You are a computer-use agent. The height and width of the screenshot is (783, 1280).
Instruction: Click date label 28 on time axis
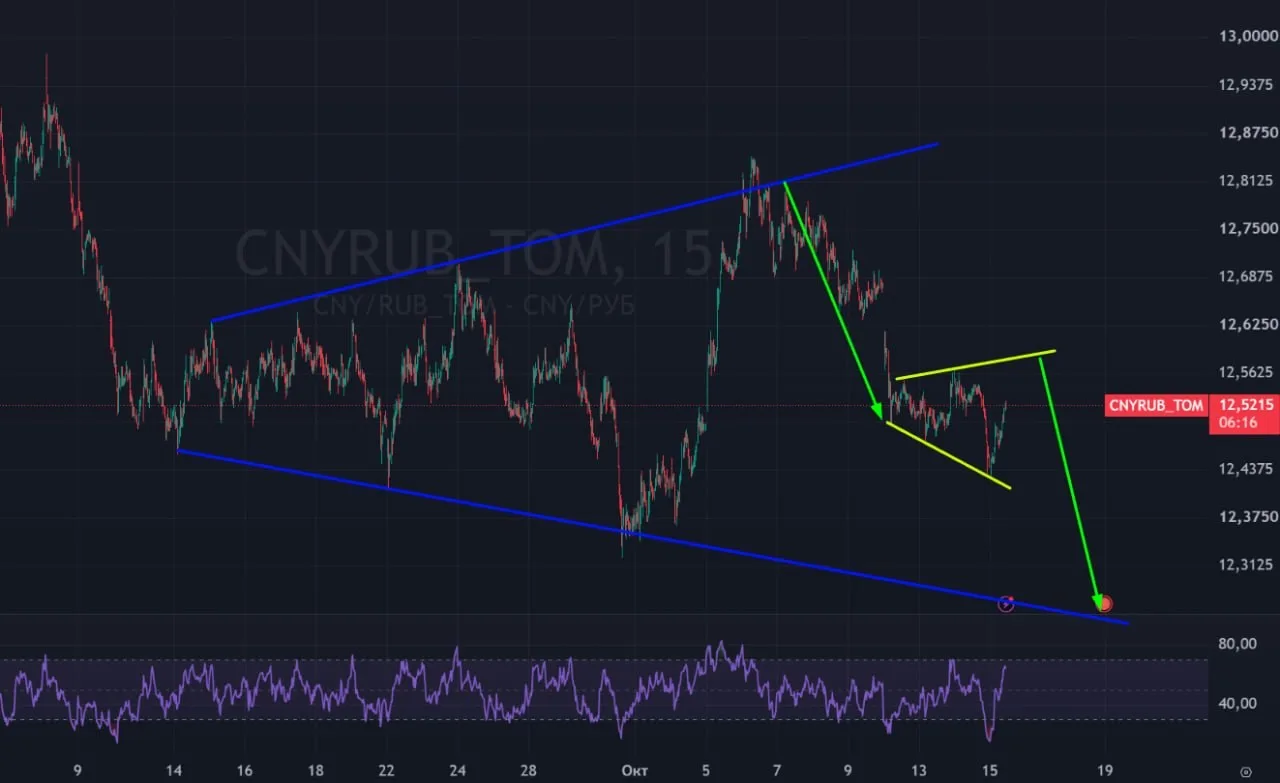(x=529, y=771)
